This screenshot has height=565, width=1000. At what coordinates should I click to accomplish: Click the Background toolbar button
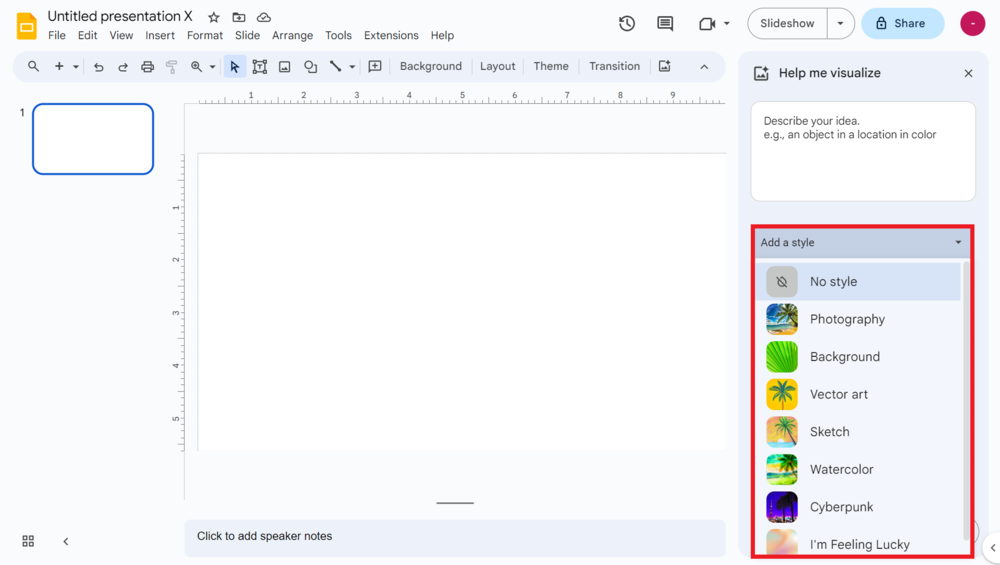430,66
